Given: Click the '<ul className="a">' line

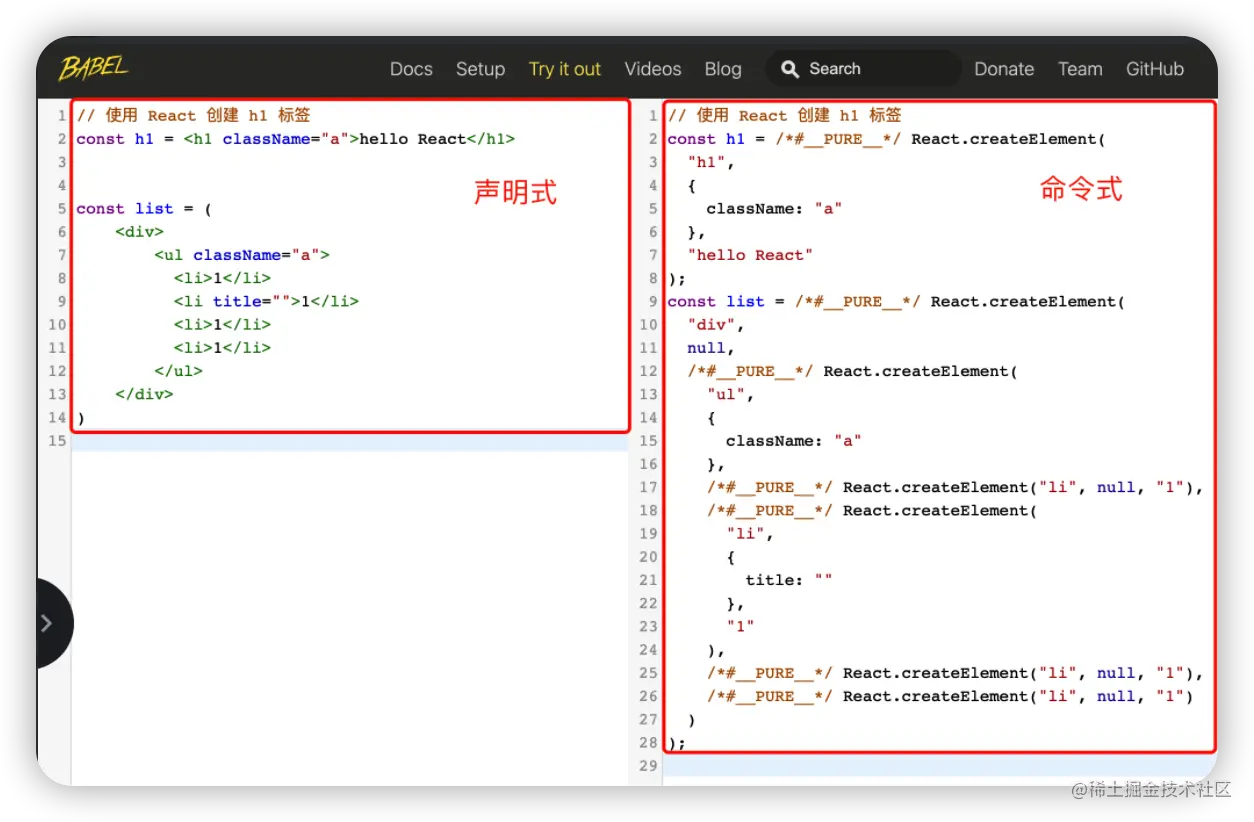Looking at the screenshot, I should pos(242,255).
